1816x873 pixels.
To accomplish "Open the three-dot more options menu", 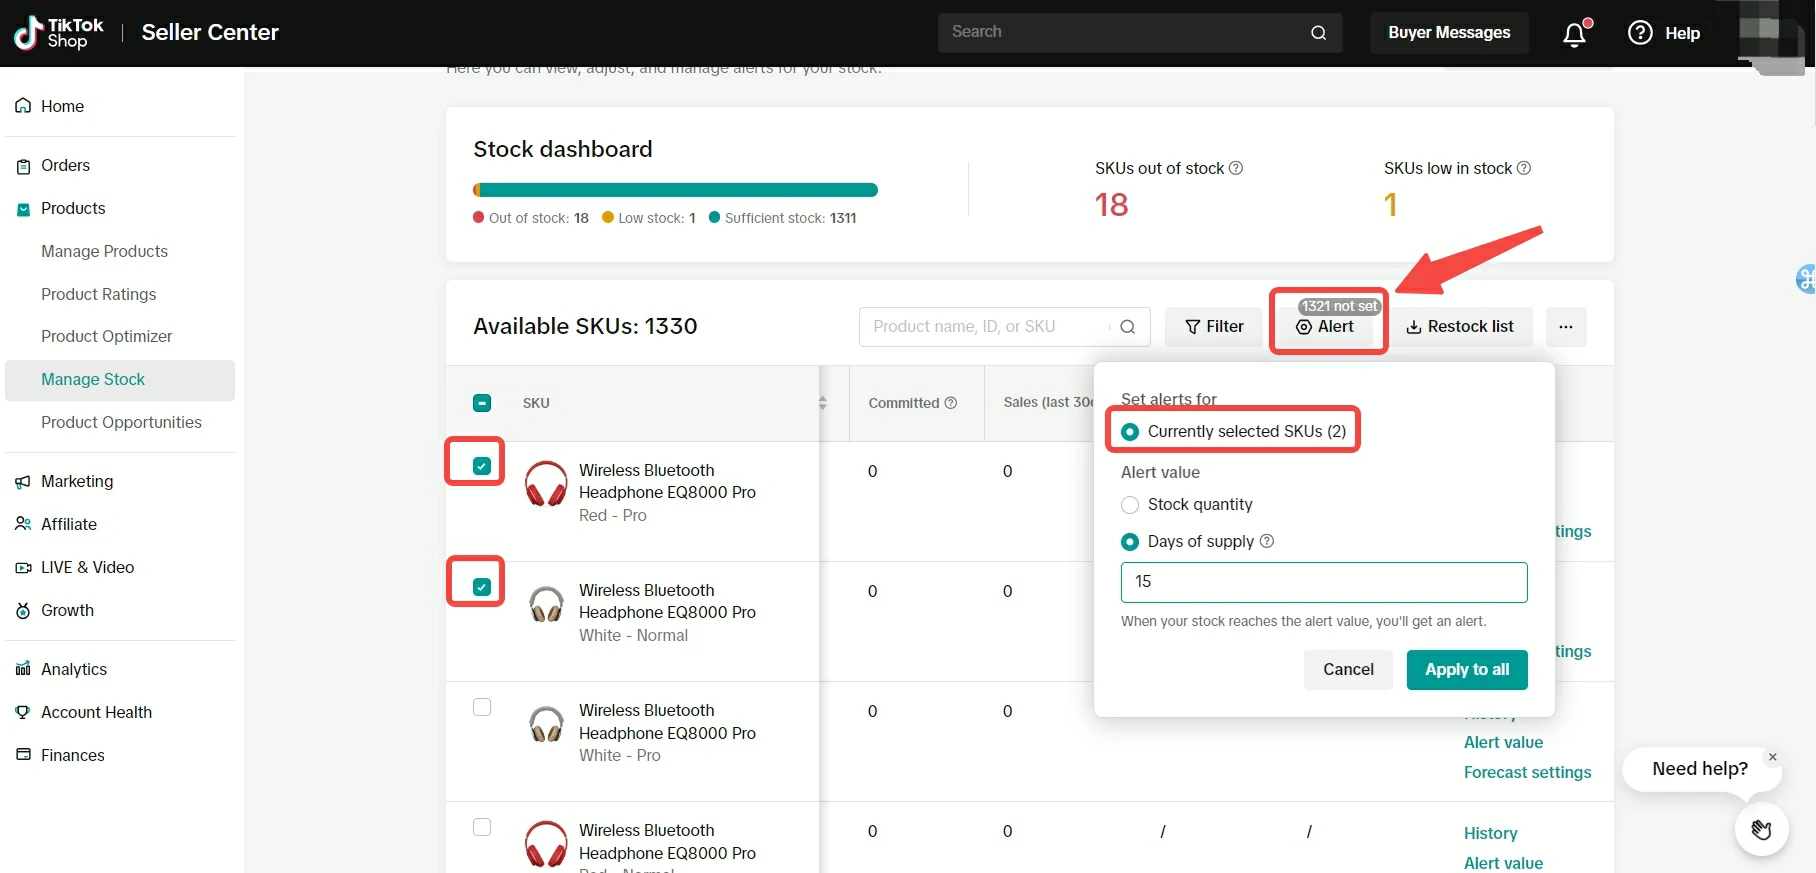I will (x=1565, y=327).
